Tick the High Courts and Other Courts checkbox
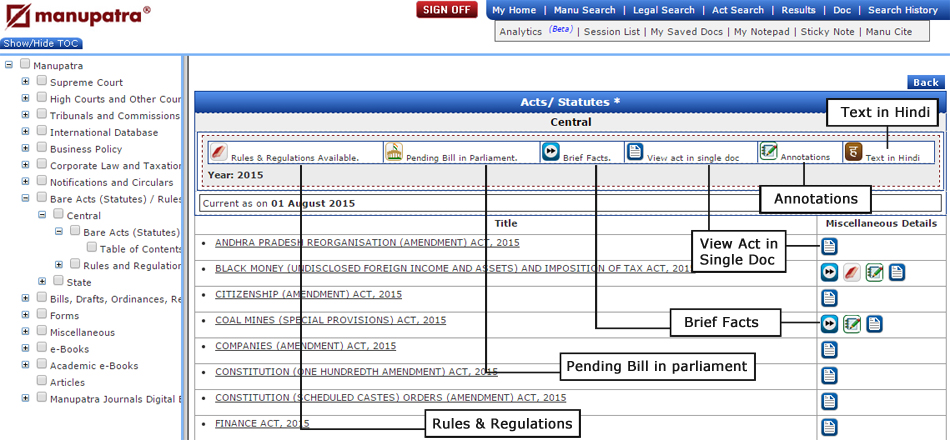This screenshot has width=950, height=440. tap(41, 97)
